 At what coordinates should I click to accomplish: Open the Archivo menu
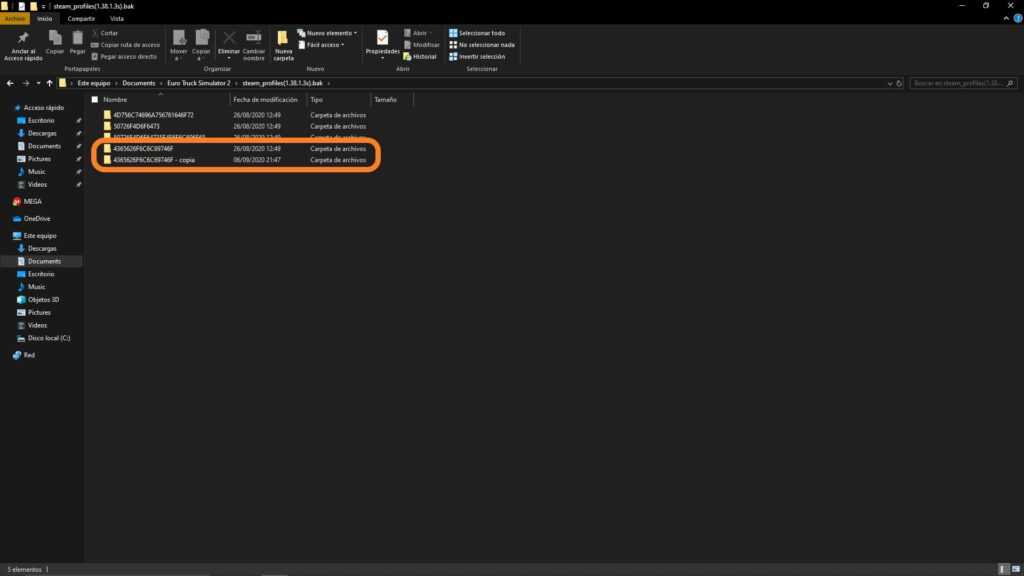(16, 18)
